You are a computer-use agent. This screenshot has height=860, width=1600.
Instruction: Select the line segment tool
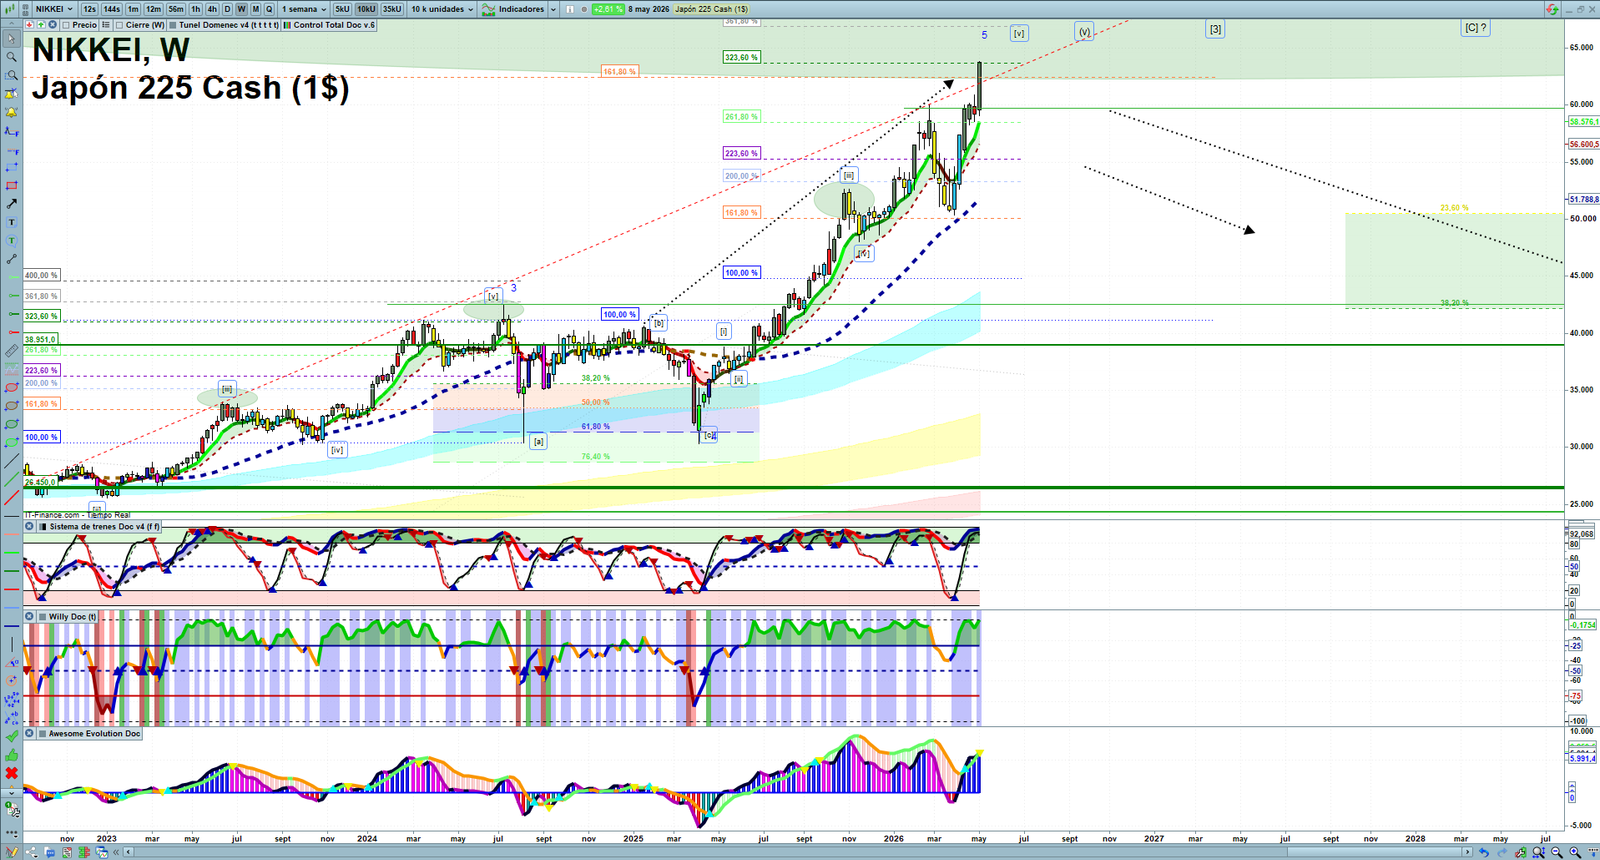coord(11,259)
